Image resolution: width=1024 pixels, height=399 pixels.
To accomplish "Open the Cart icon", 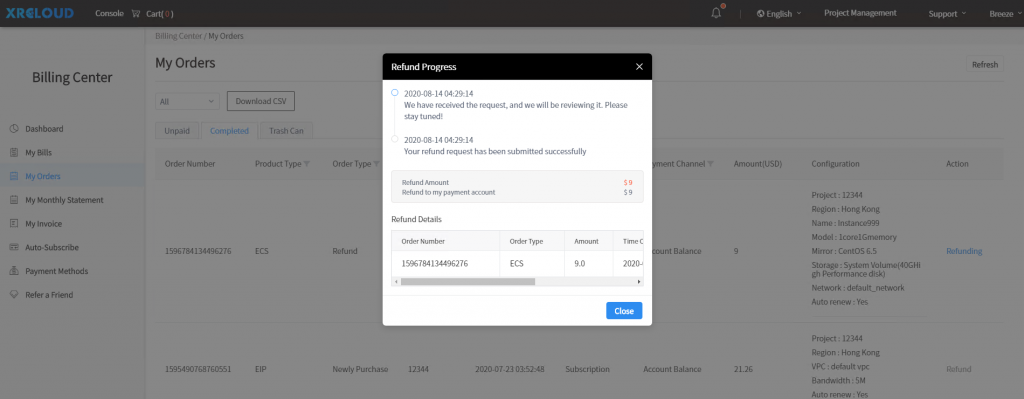I will 136,13.
